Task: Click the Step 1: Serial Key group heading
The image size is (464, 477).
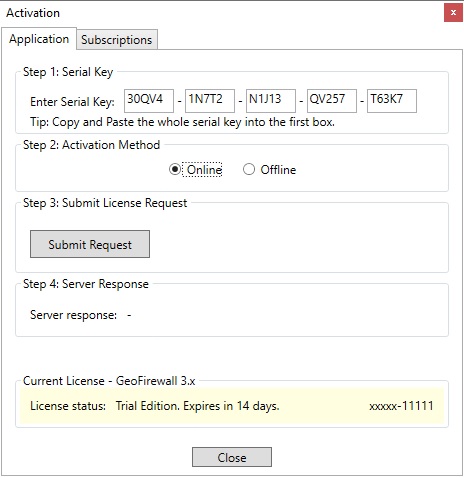Action: tap(68, 72)
